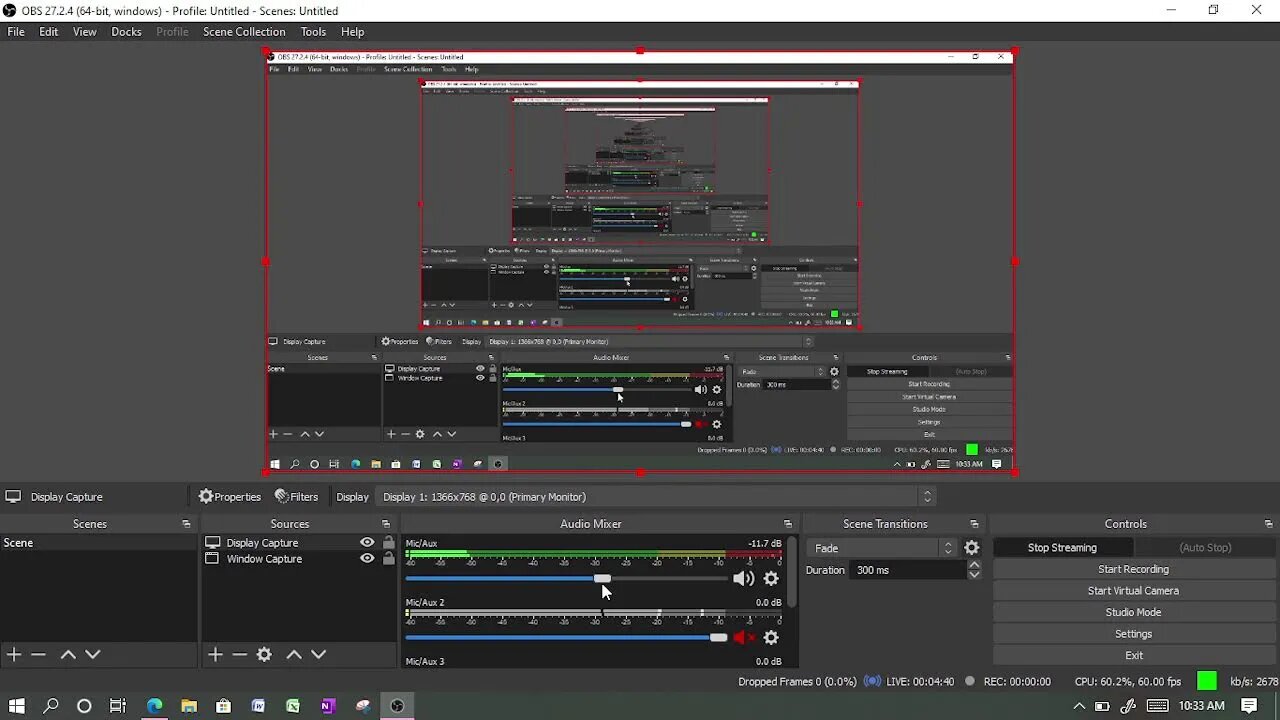Decrease the transition duration with down arrow
Image resolution: width=1280 pixels, height=720 pixels.
pyautogui.click(x=974, y=575)
